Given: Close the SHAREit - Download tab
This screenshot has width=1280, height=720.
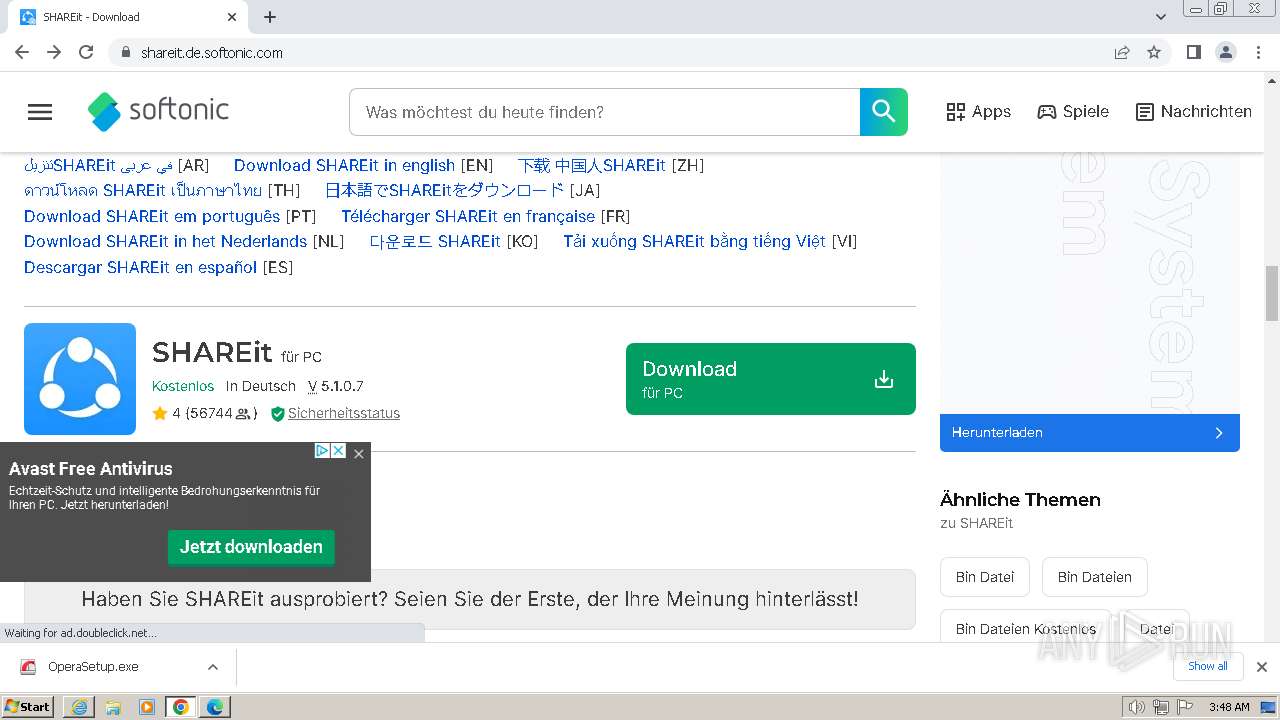Looking at the screenshot, I should (232, 17).
